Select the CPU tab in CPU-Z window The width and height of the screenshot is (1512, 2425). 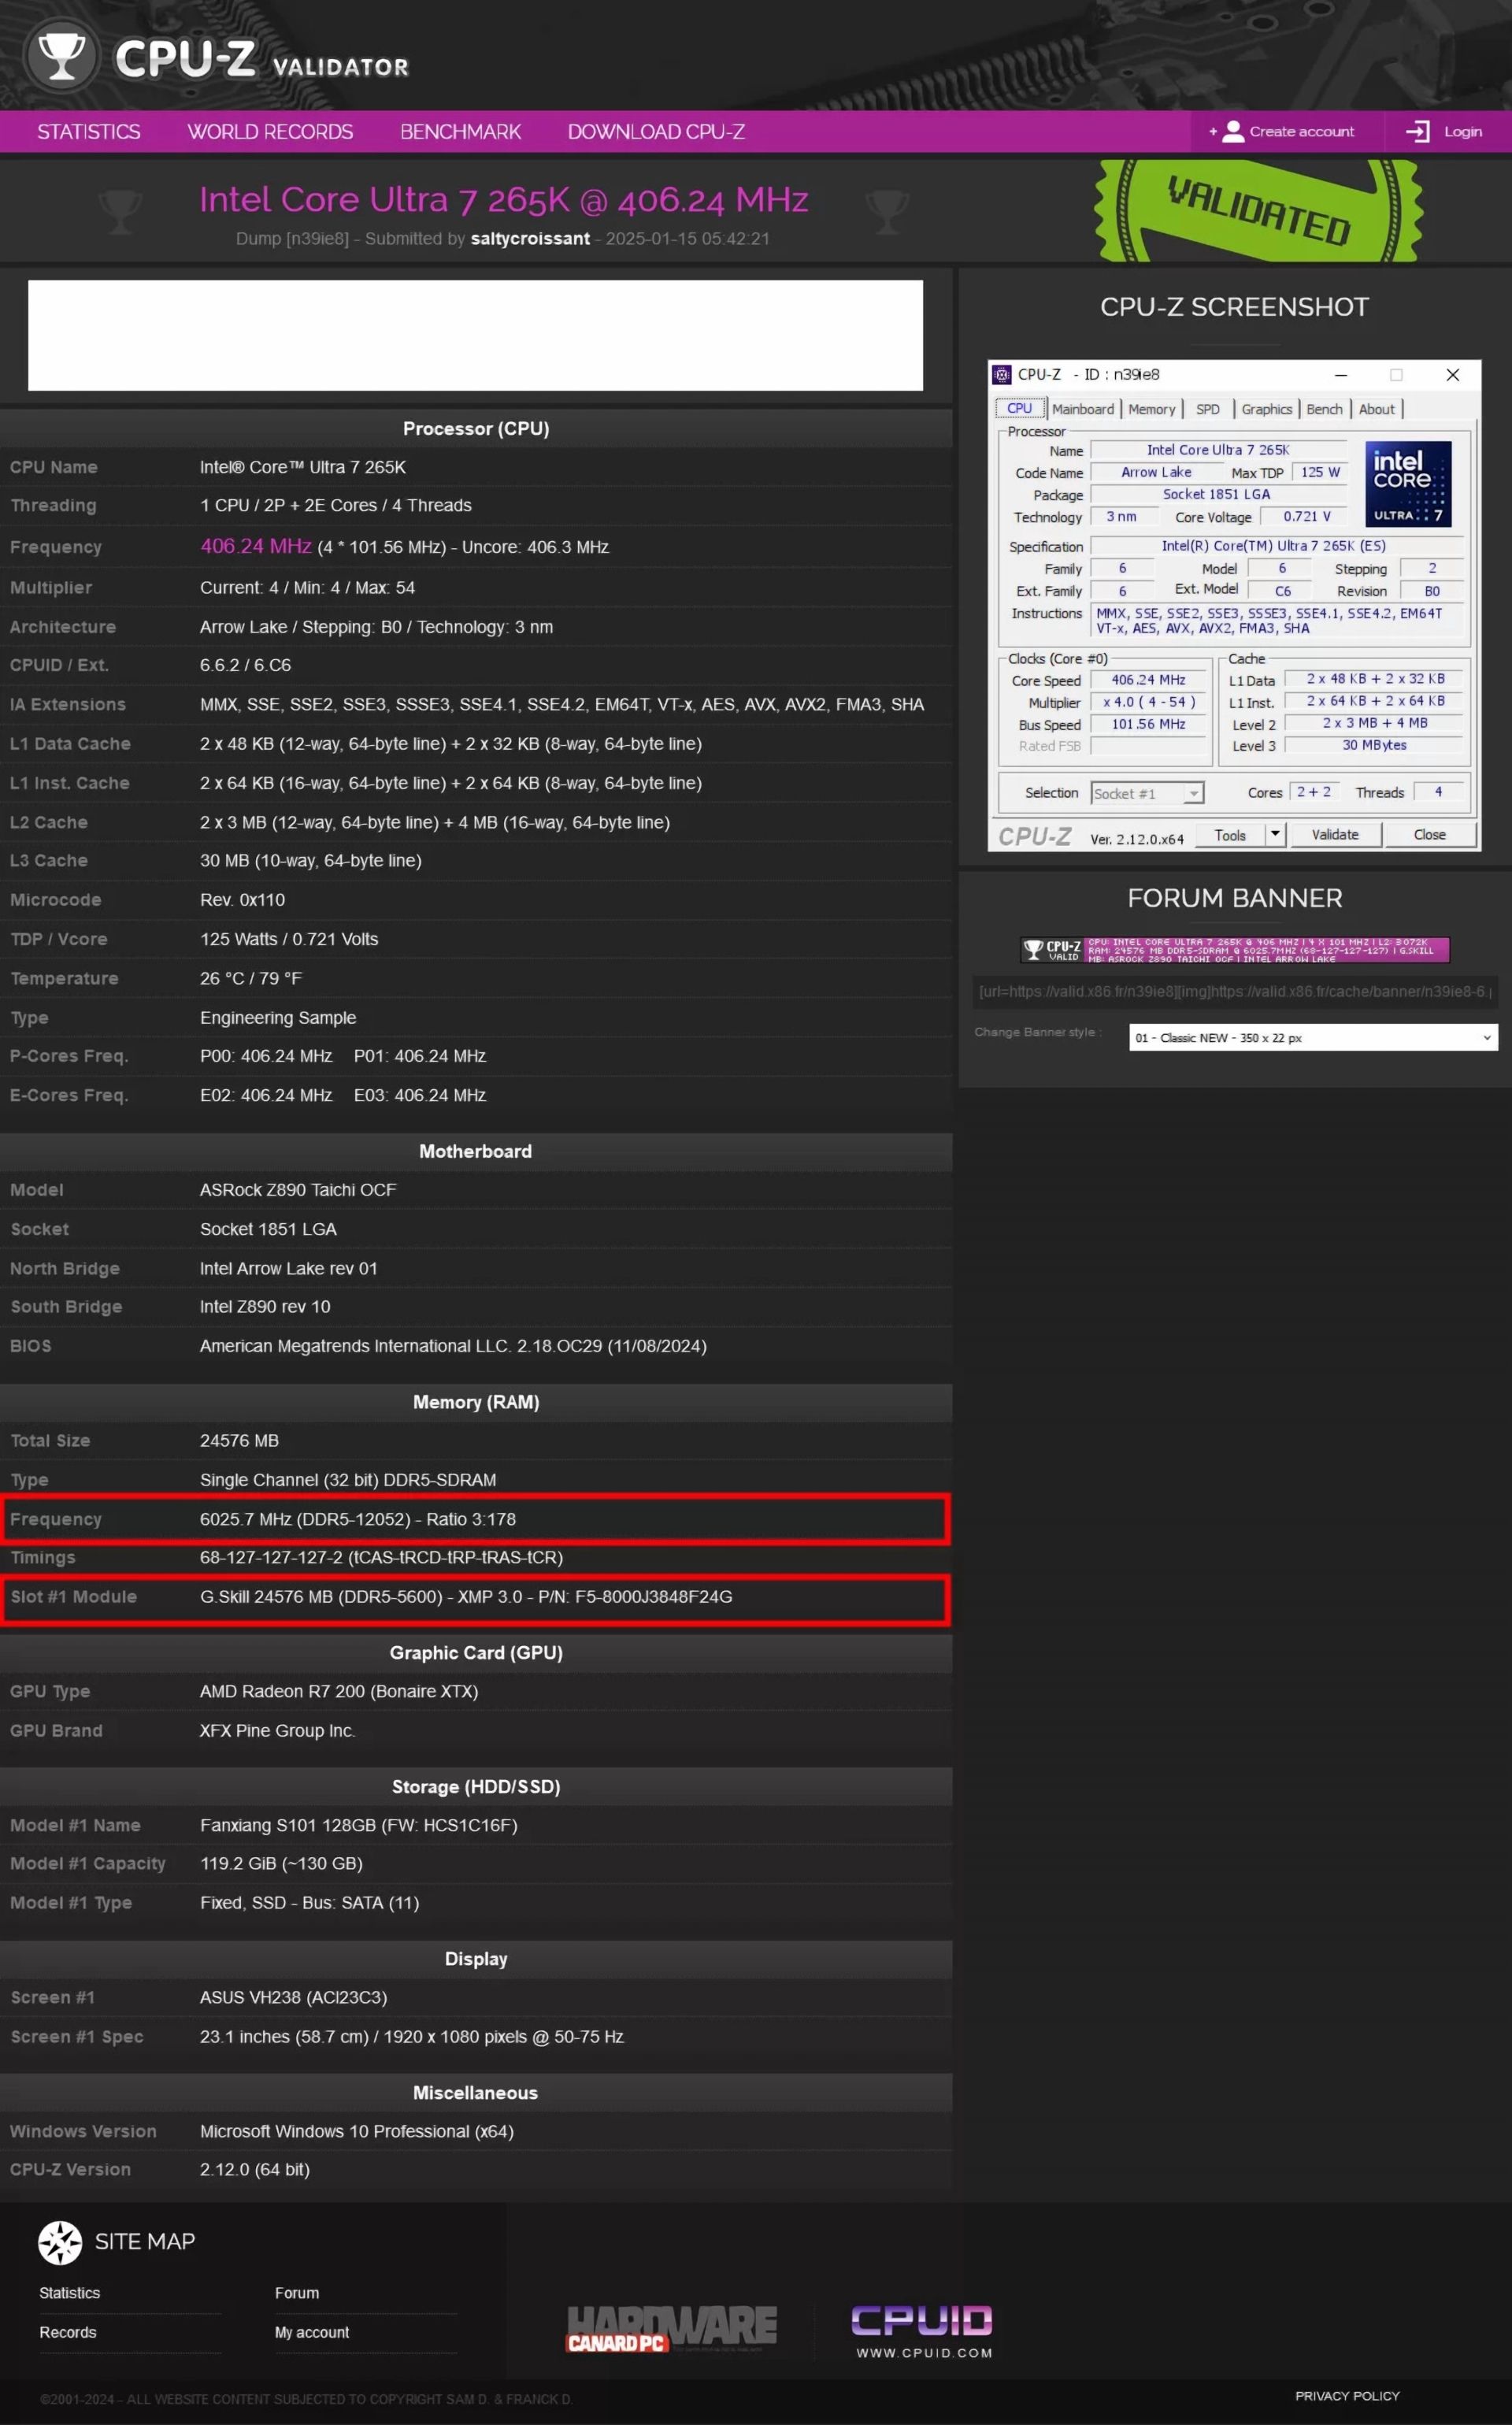click(x=1019, y=408)
